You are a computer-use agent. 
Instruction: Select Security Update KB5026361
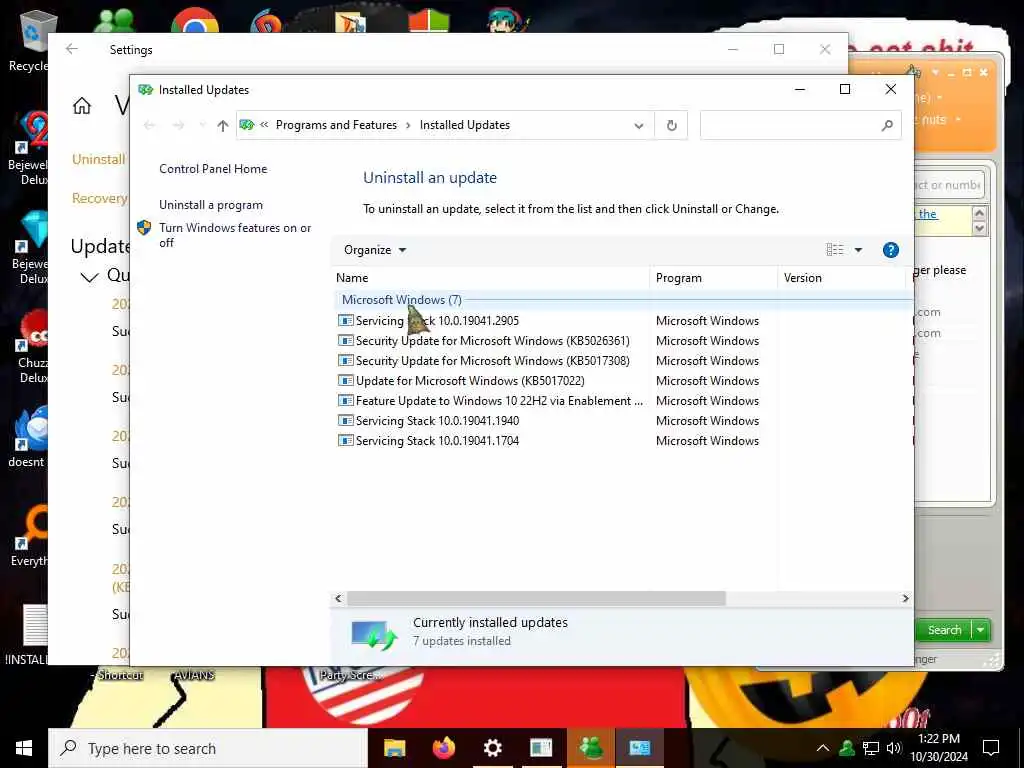[483, 341]
